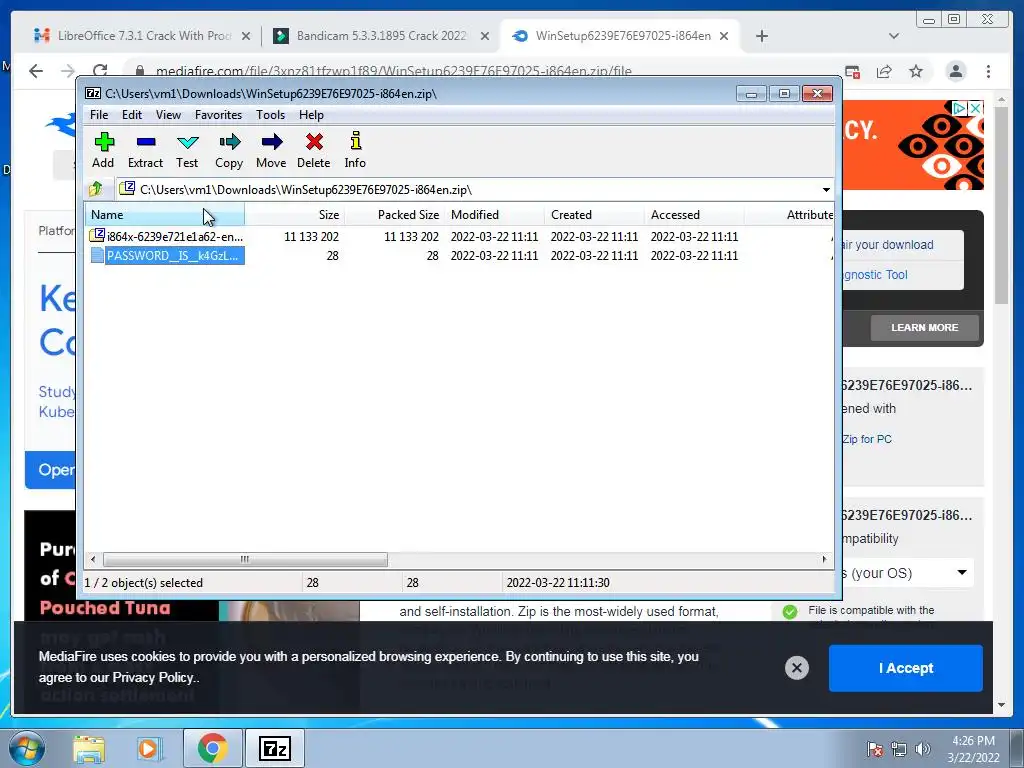Click the Extract toolbar icon
Viewport: 1024px width, 768px height.
tap(145, 150)
